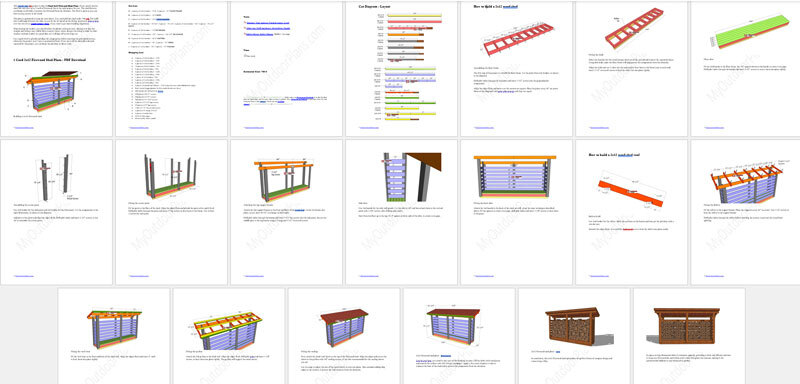The height and width of the screenshot is (384, 800).
Task: Open the brown roofing page thumbnail
Action: [x=344, y=336]
